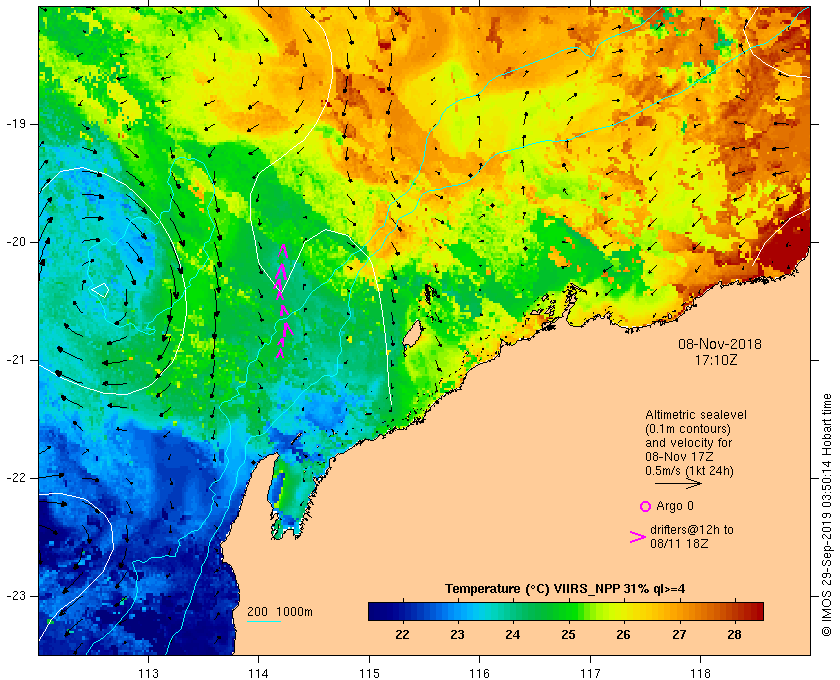Screen dimensions: 840x680
Task: Click the '17:10Z' time label
Action: (716, 360)
